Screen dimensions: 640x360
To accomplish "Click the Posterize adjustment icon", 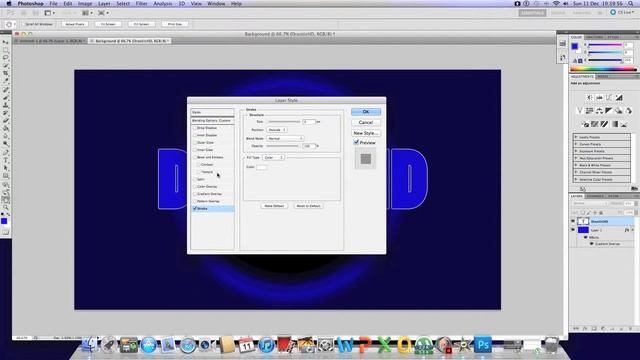I will tap(595, 124).
